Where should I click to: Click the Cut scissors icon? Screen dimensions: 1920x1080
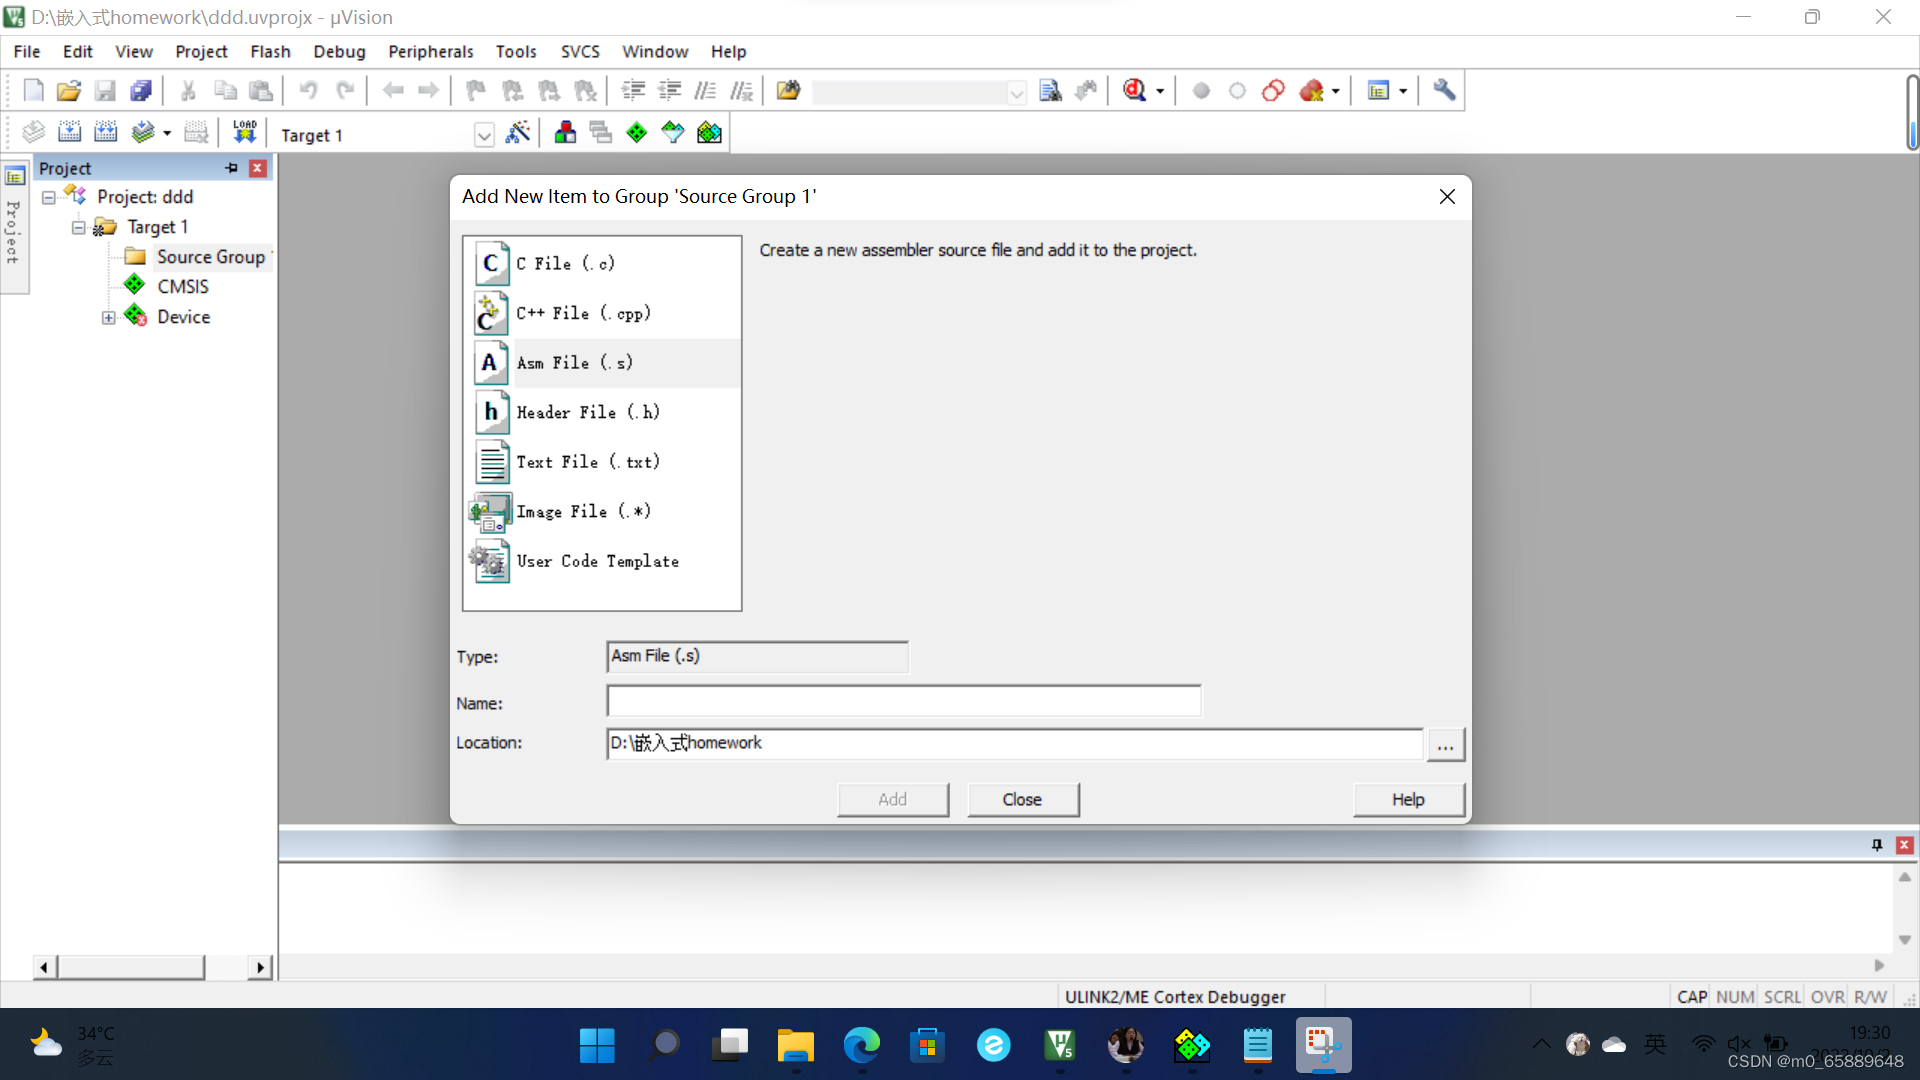point(188,91)
